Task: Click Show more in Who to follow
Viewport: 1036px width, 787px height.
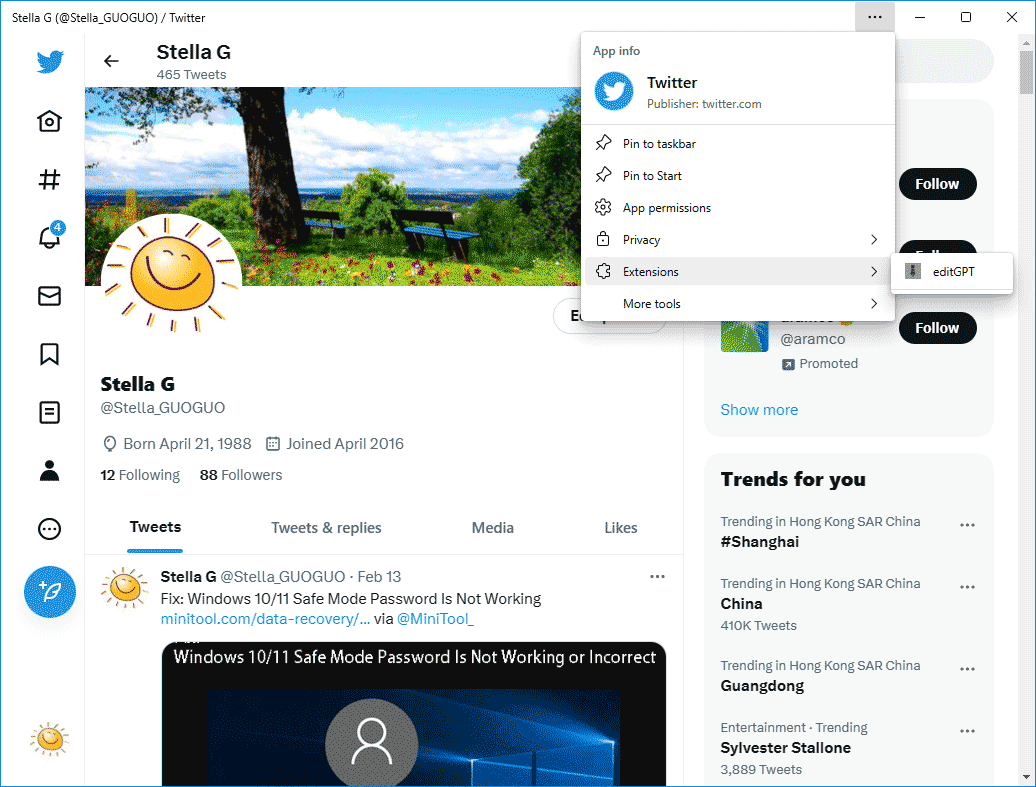Action: tap(759, 410)
